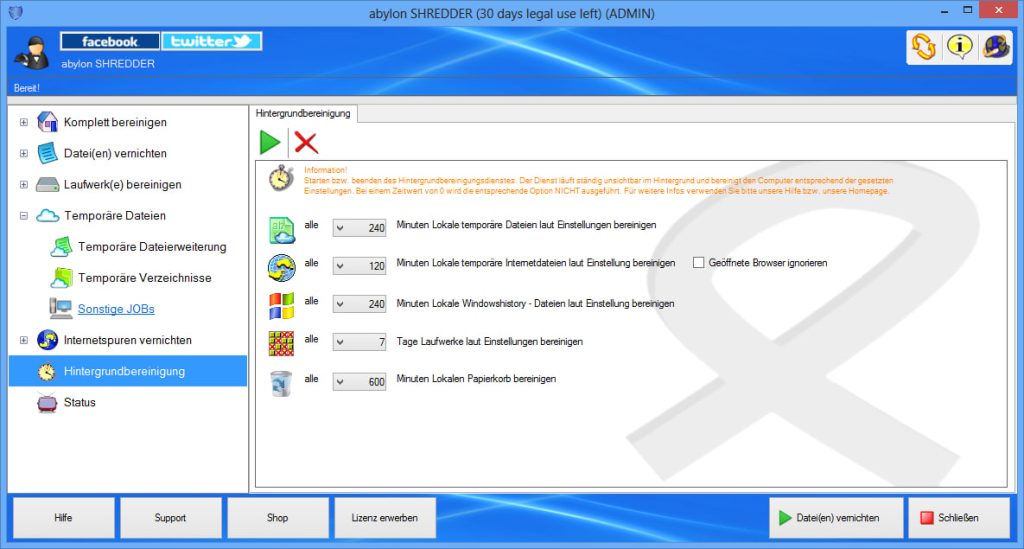Click the Temporäre Dateien cloud icon
The width and height of the screenshot is (1024, 549).
(48, 215)
